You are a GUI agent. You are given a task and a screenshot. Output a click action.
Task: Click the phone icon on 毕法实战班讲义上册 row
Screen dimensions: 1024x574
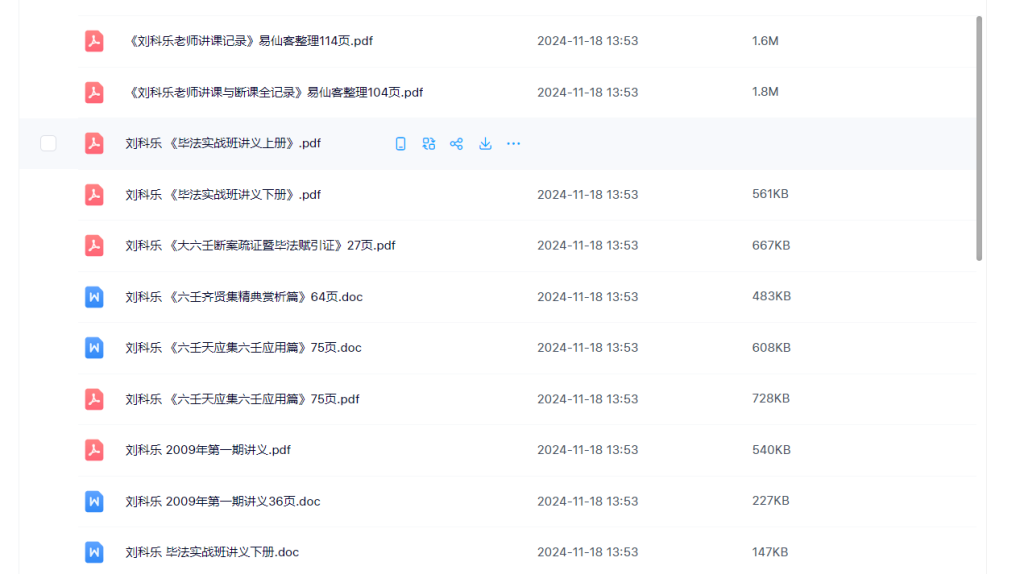(400, 144)
